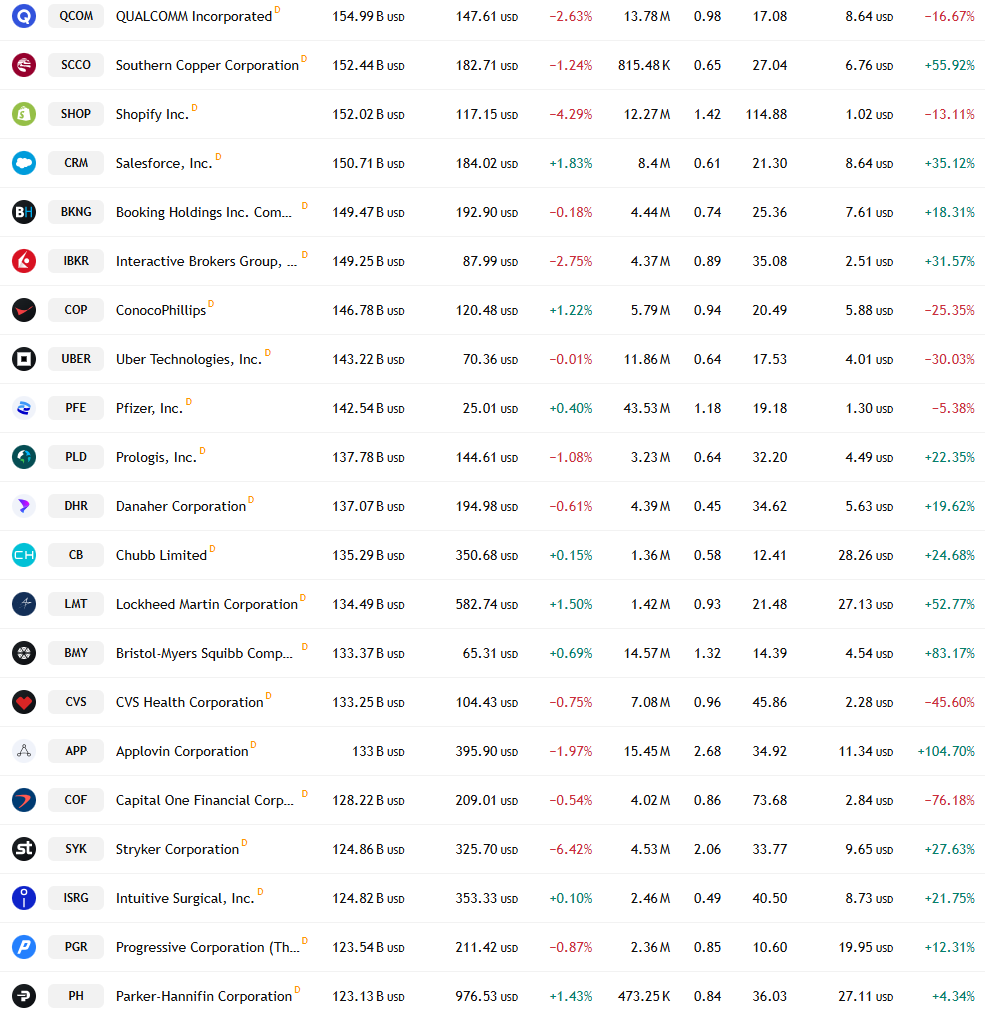Open Shopify Inc. company link
985x1014 pixels.
pos(152,114)
